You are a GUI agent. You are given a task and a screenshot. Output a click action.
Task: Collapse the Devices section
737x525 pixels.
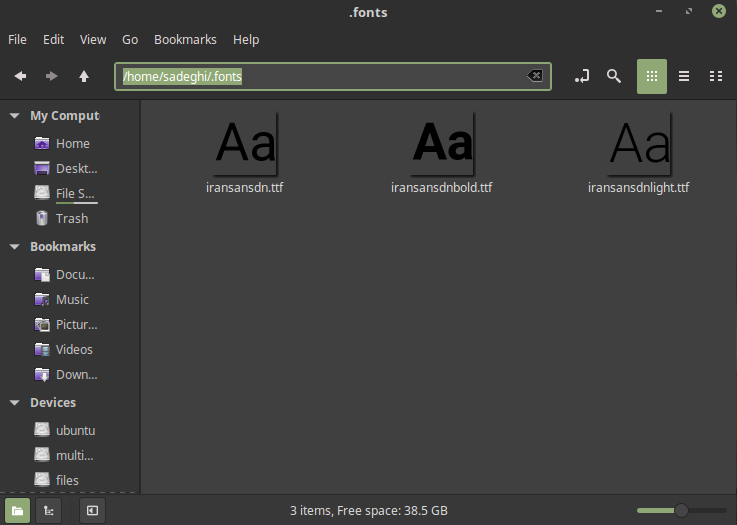coord(14,403)
